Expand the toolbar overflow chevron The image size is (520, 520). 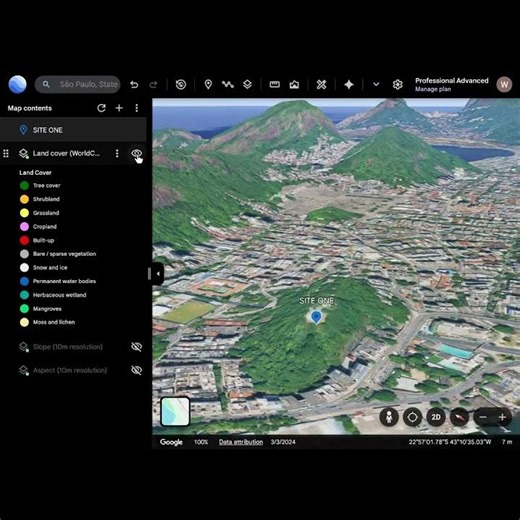point(376,84)
